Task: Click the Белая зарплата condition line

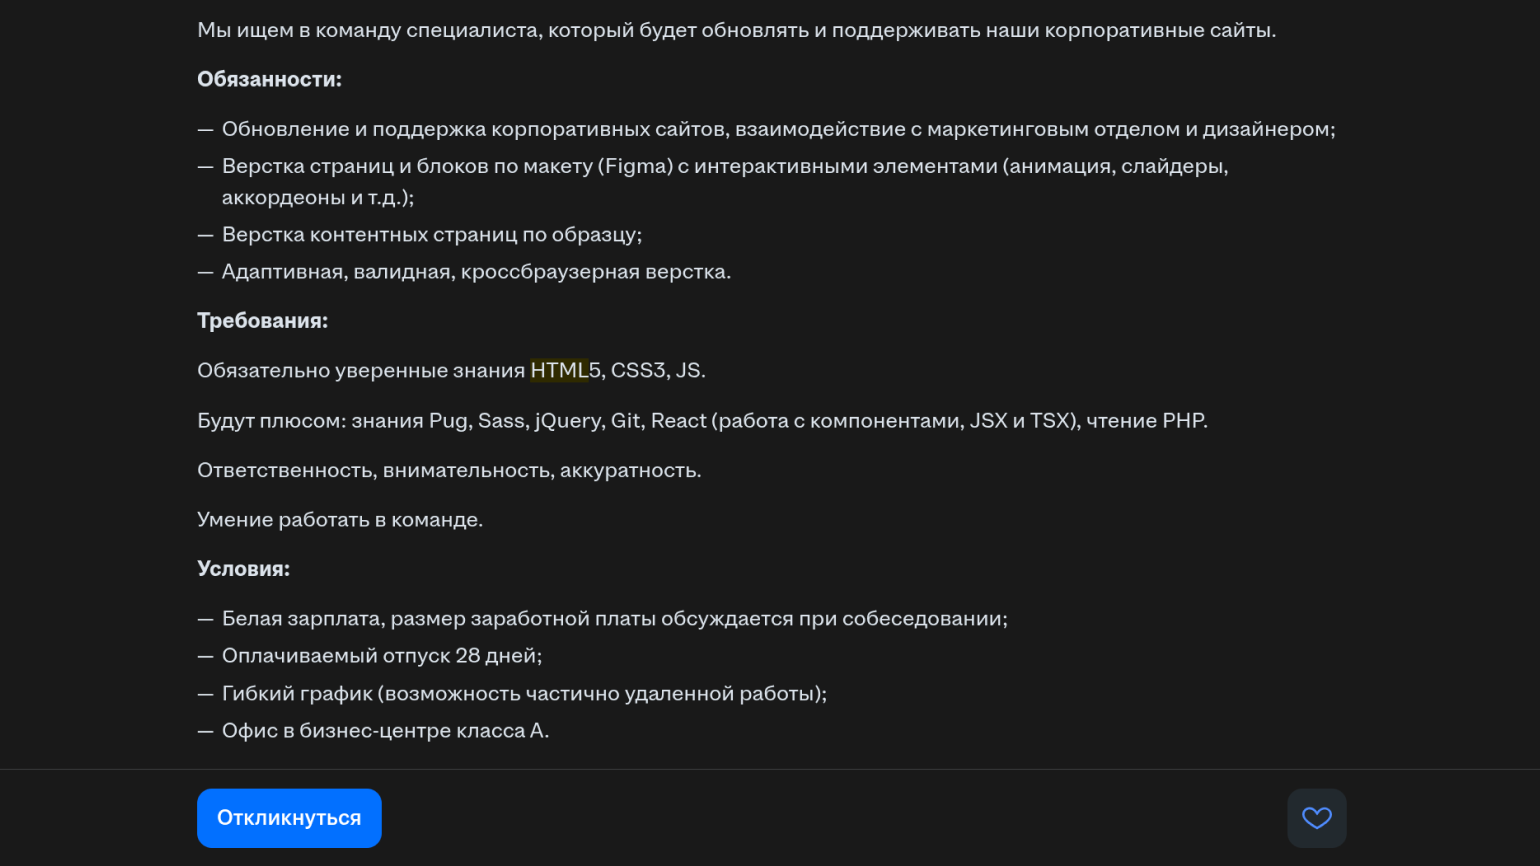Action: [x=614, y=619]
